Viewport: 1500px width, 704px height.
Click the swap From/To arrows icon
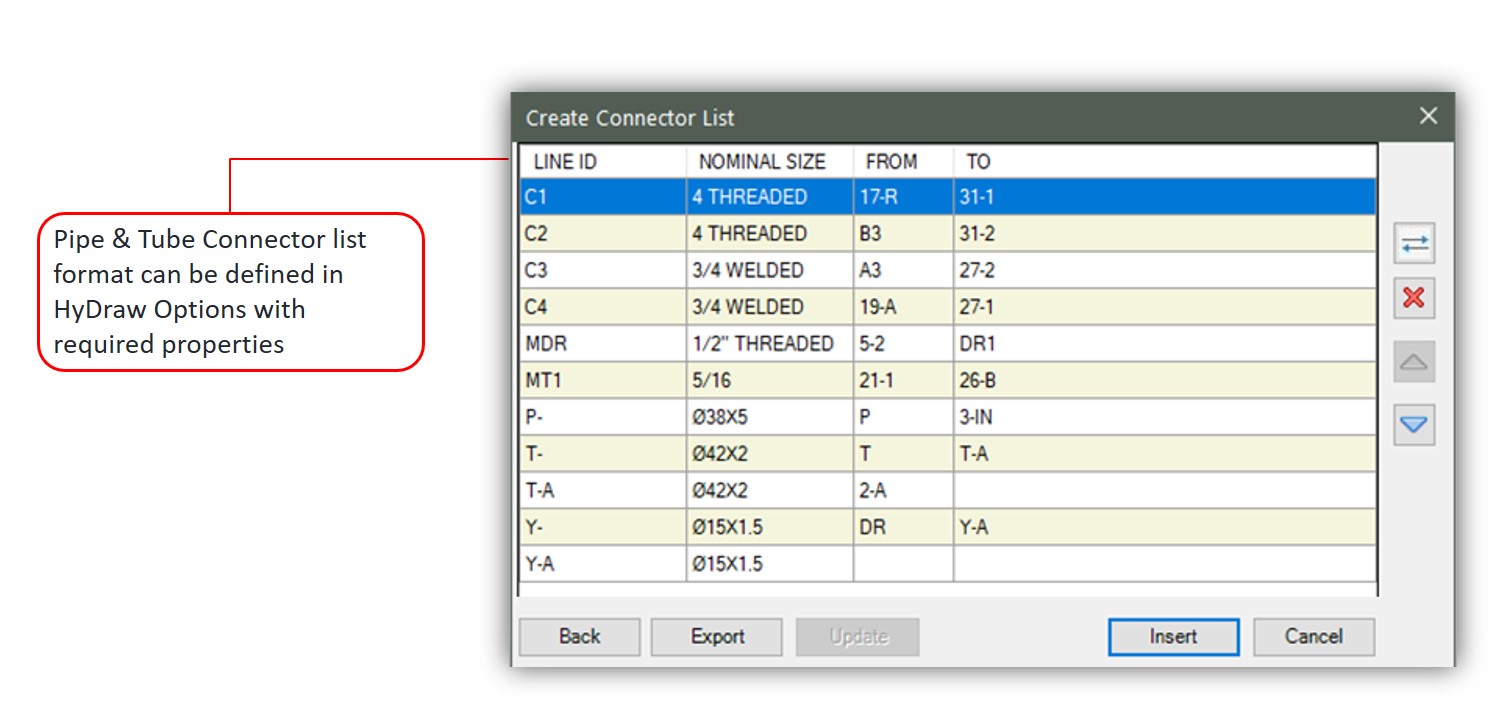[1414, 243]
